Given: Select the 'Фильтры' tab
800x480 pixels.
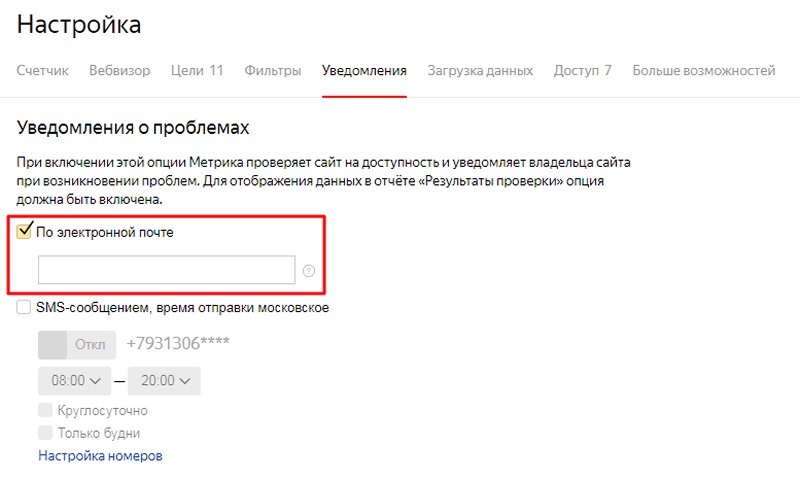Looking at the screenshot, I should [273, 71].
